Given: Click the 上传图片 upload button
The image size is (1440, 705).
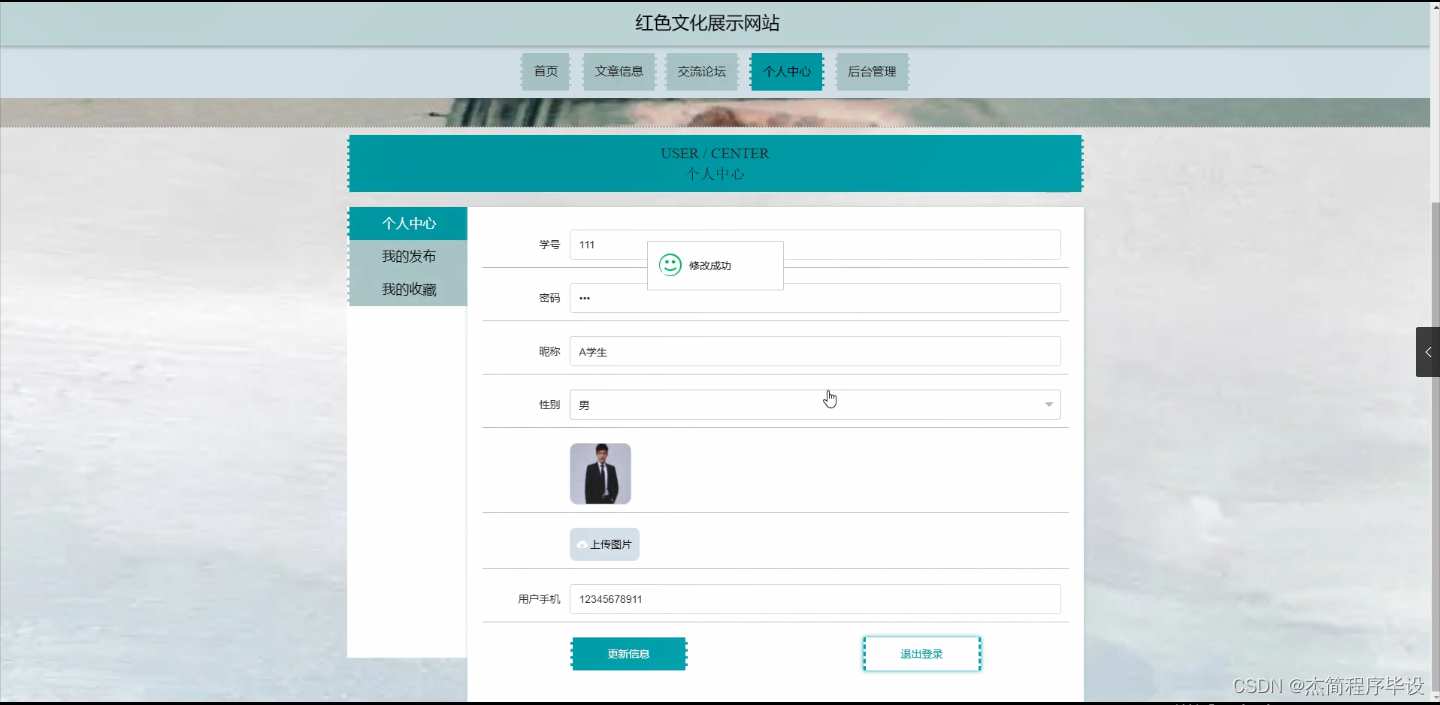Looking at the screenshot, I should (x=604, y=544).
